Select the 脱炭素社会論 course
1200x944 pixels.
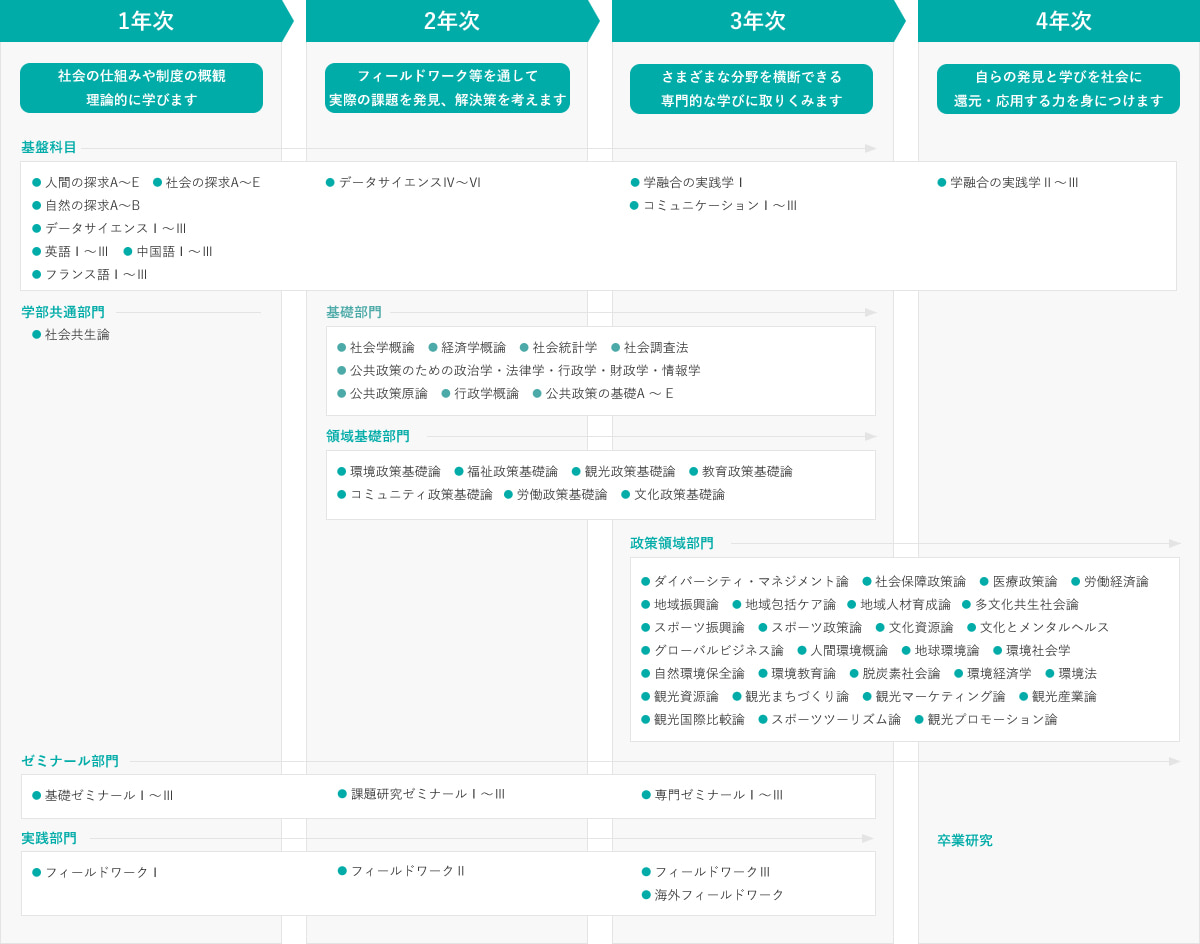coord(901,673)
